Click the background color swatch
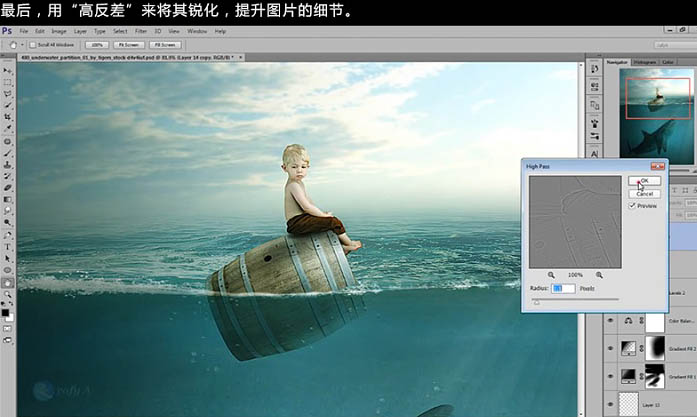Image resolution: width=697 pixels, height=417 pixels. tap(10, 317)
